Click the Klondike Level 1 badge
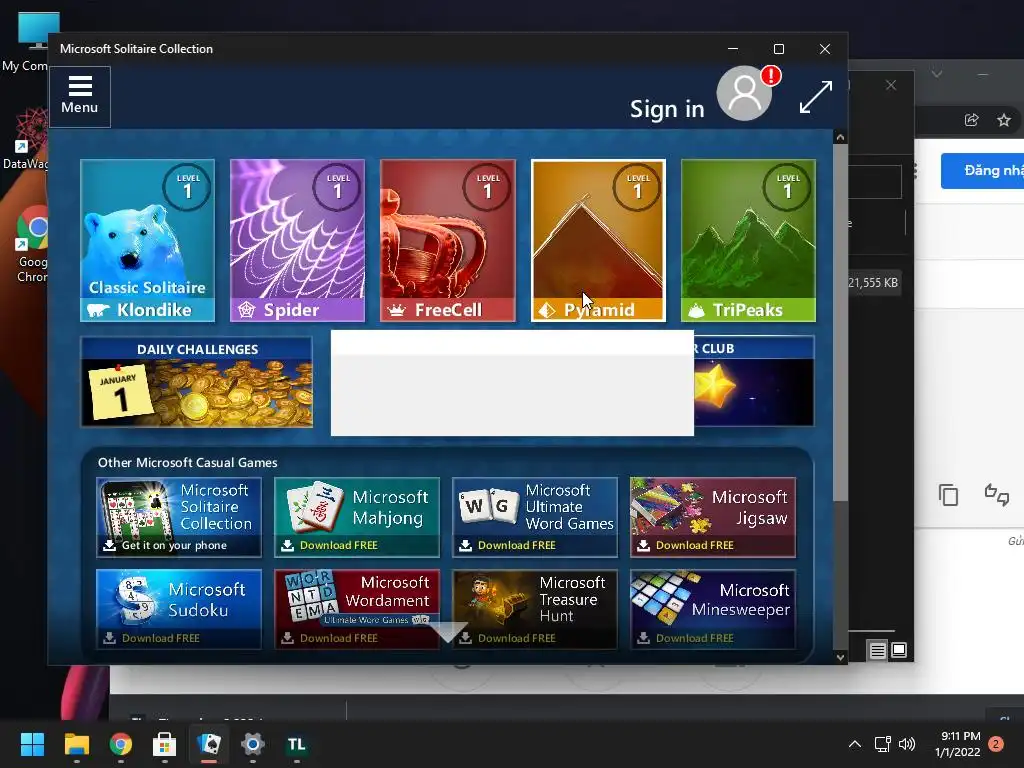 (x=187, y=187)
